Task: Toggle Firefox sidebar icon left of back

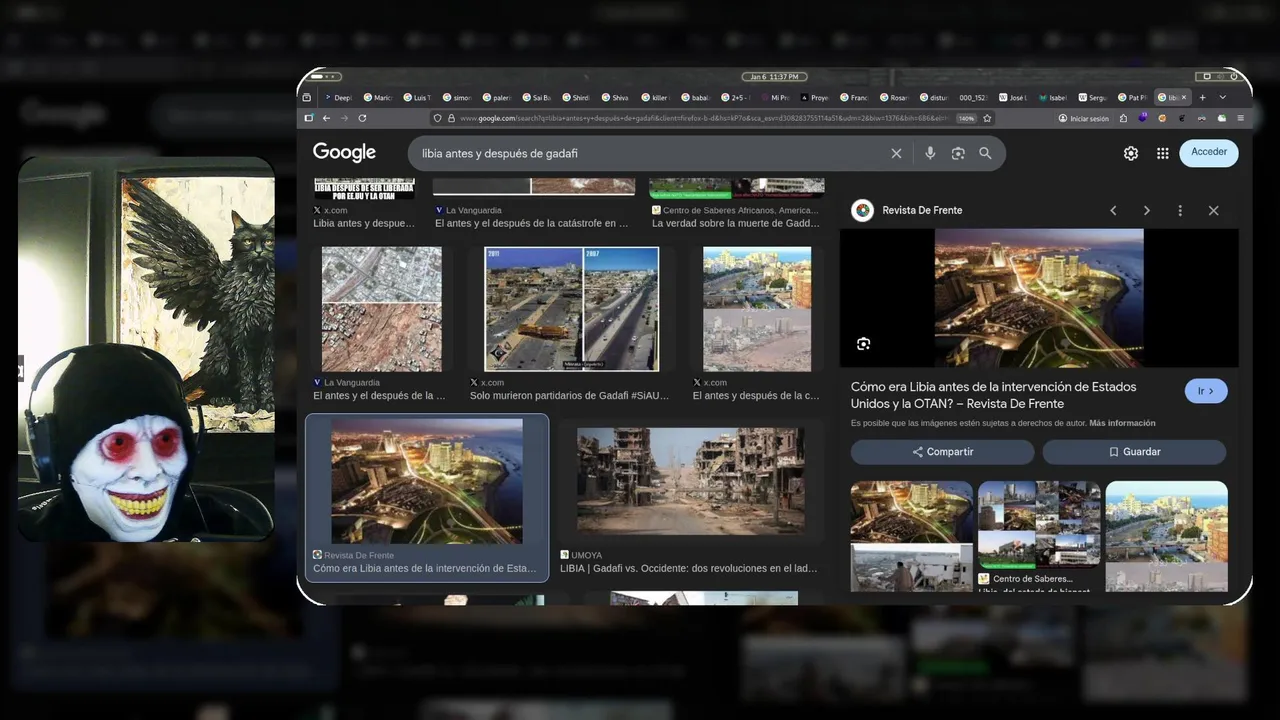Action: pyautogui.click(x=308, y=118)
